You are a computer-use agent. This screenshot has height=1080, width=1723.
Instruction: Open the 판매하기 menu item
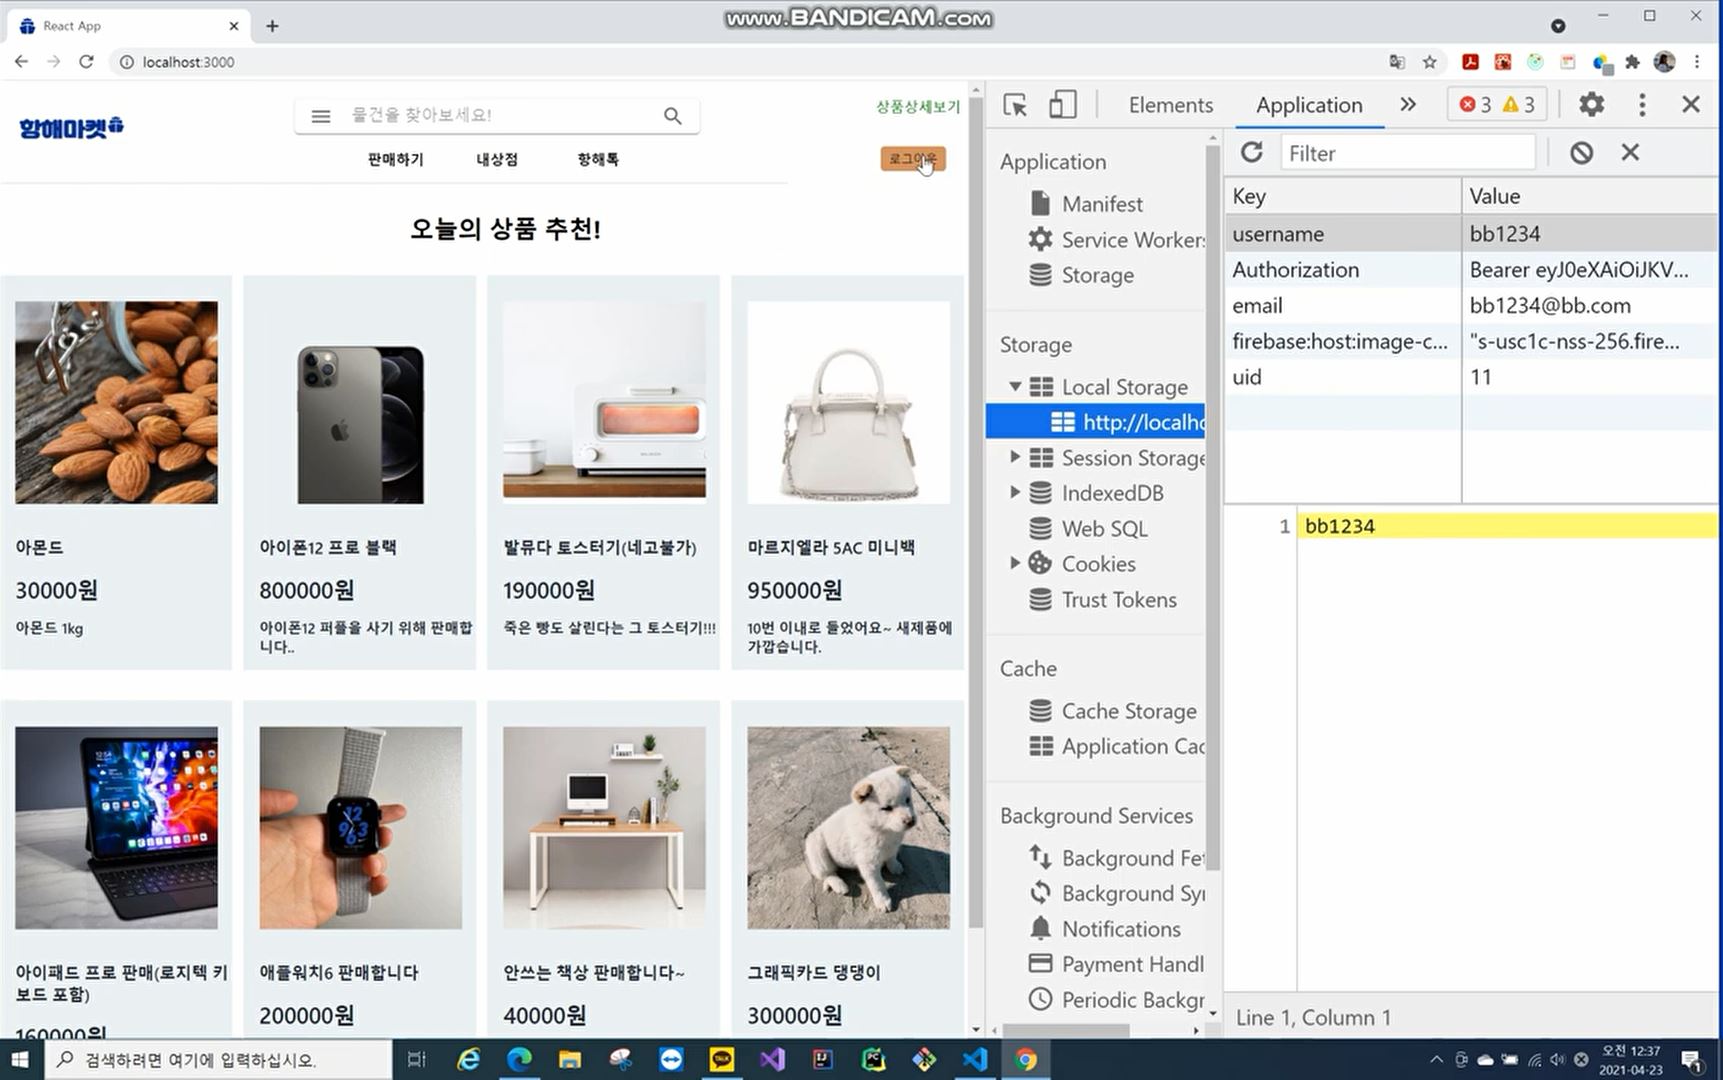pos(396,160)
